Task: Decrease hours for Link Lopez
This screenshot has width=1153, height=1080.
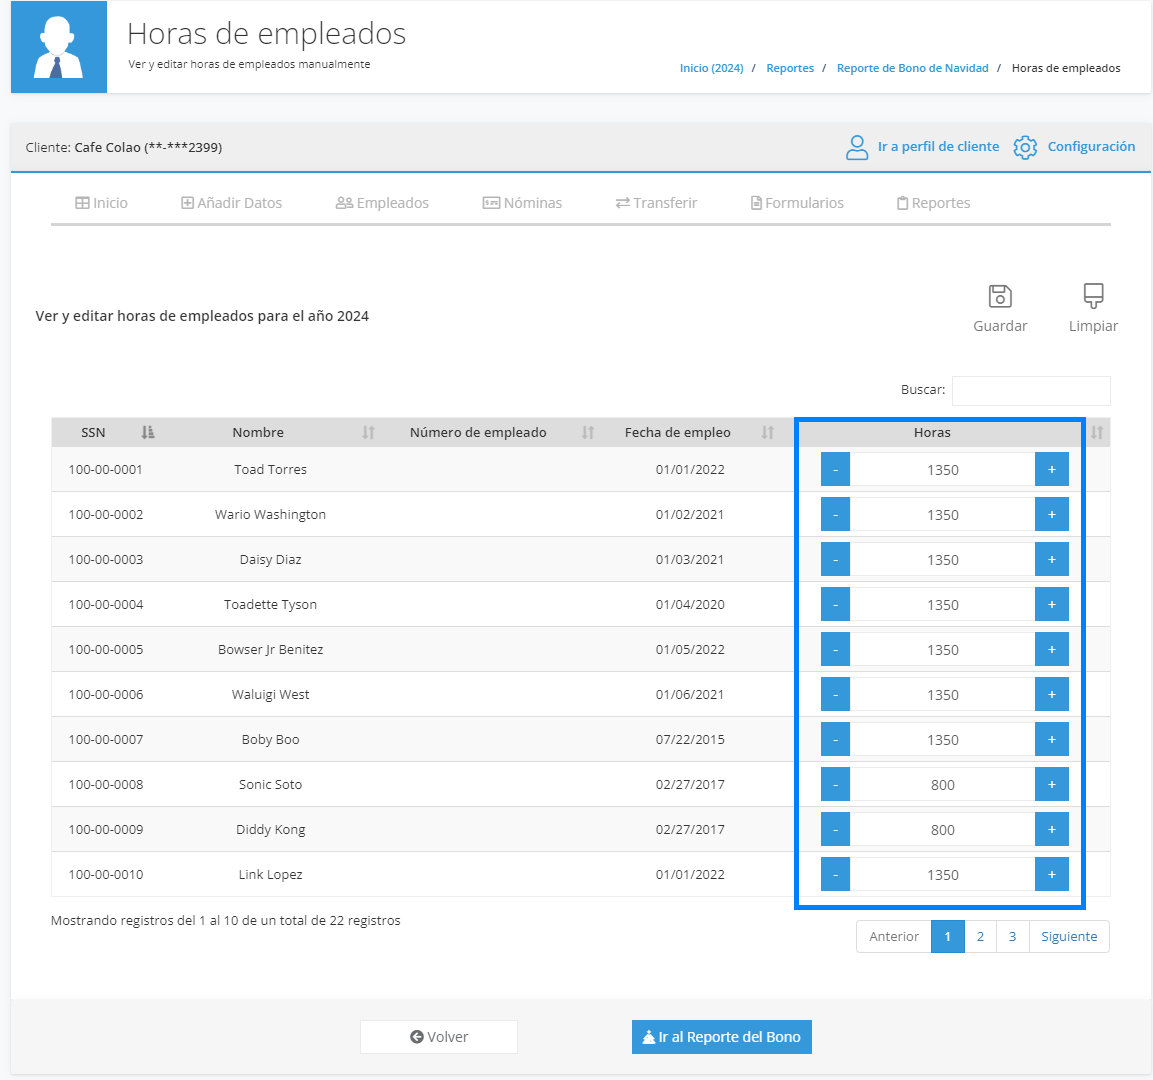Action: click(835, 874)
